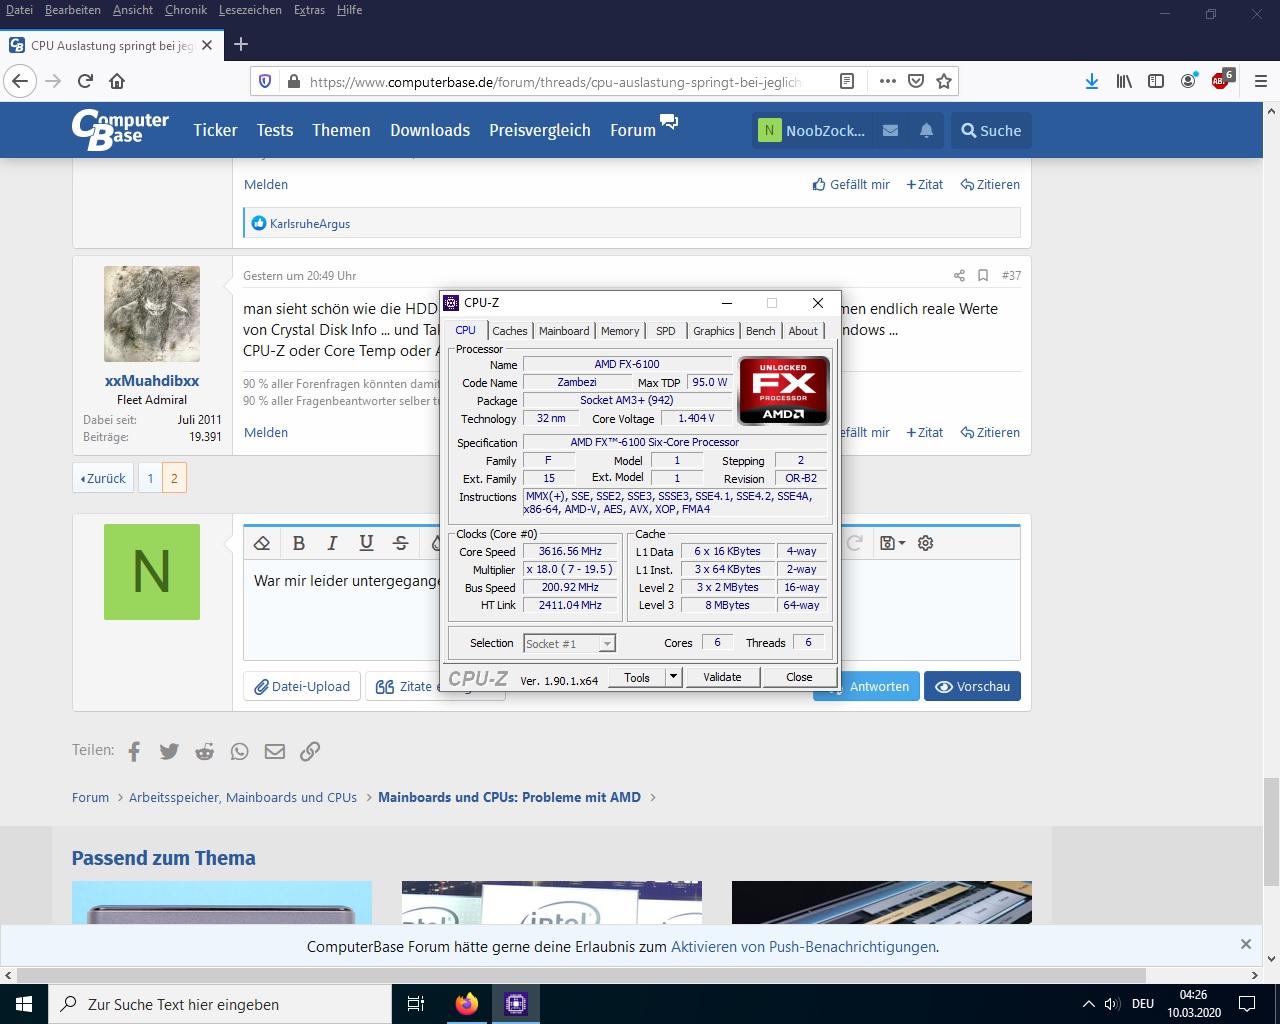Image resolution: width=1280 pixels, height=1024 pixels.
Task: Click browser address bar URL
Action: [555, 82]
